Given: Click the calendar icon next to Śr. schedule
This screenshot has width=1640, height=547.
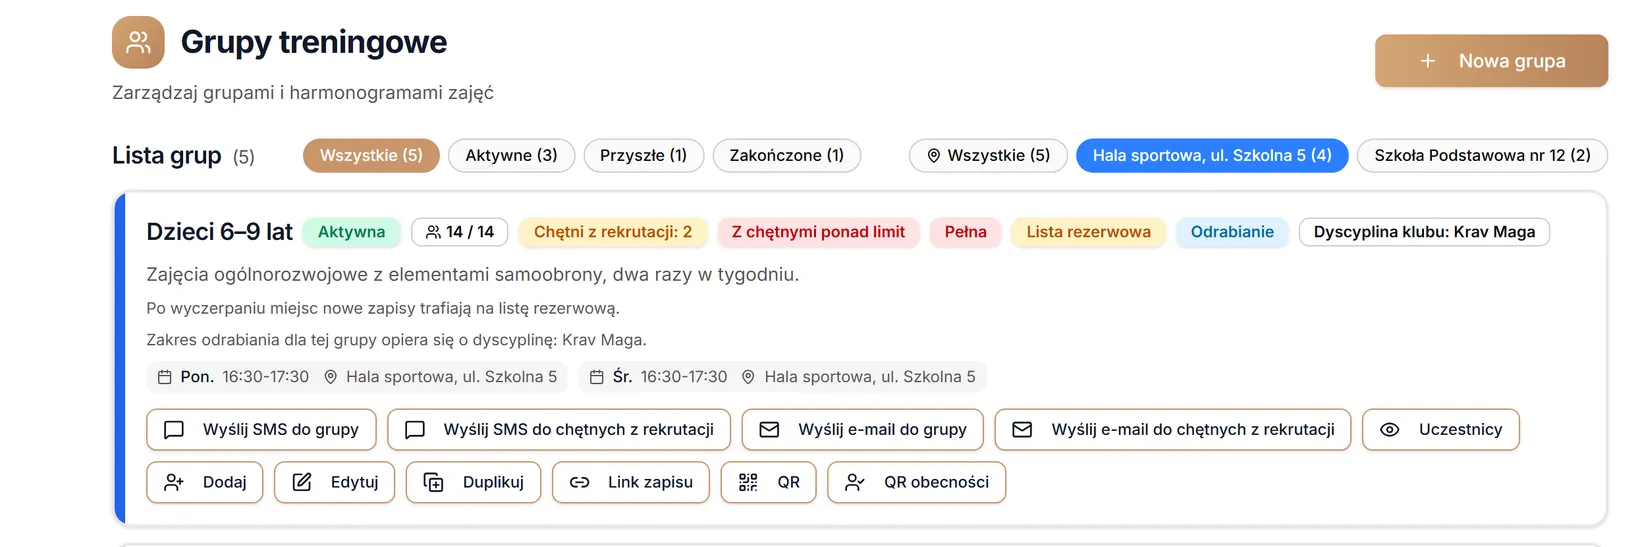Looking at the screenshot, I should click(x=597, y=377).
